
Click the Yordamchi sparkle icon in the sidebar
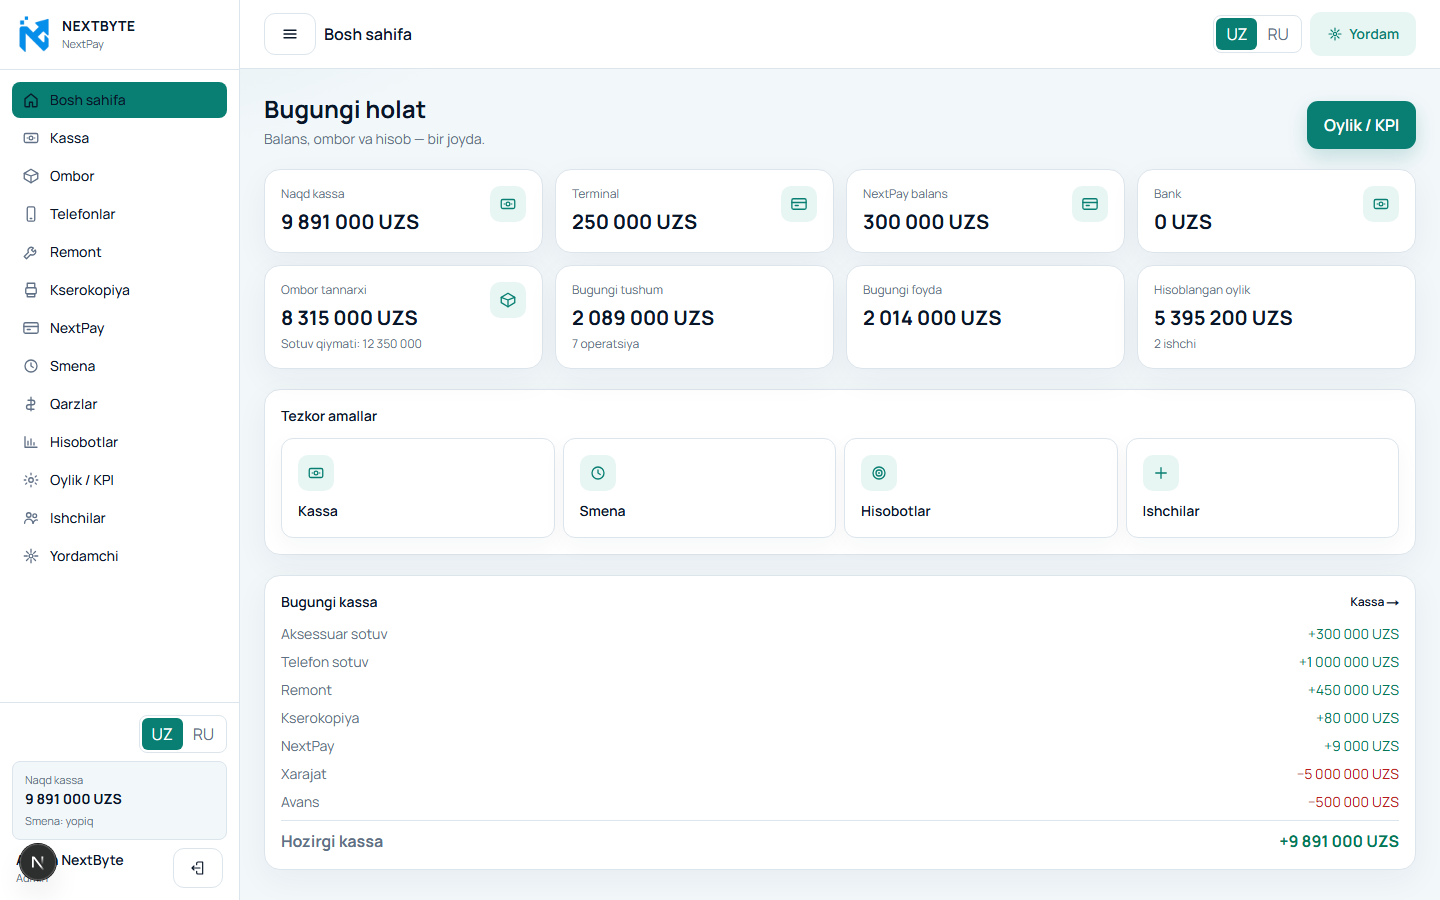pyautogui.click(x=31, y=556)
